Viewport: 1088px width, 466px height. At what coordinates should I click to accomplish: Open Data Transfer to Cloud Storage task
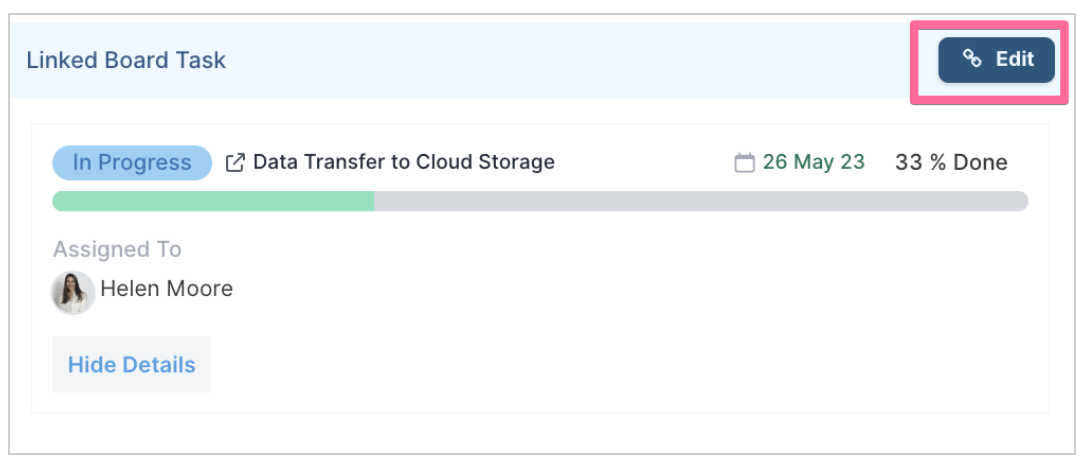tap(403, 162)
